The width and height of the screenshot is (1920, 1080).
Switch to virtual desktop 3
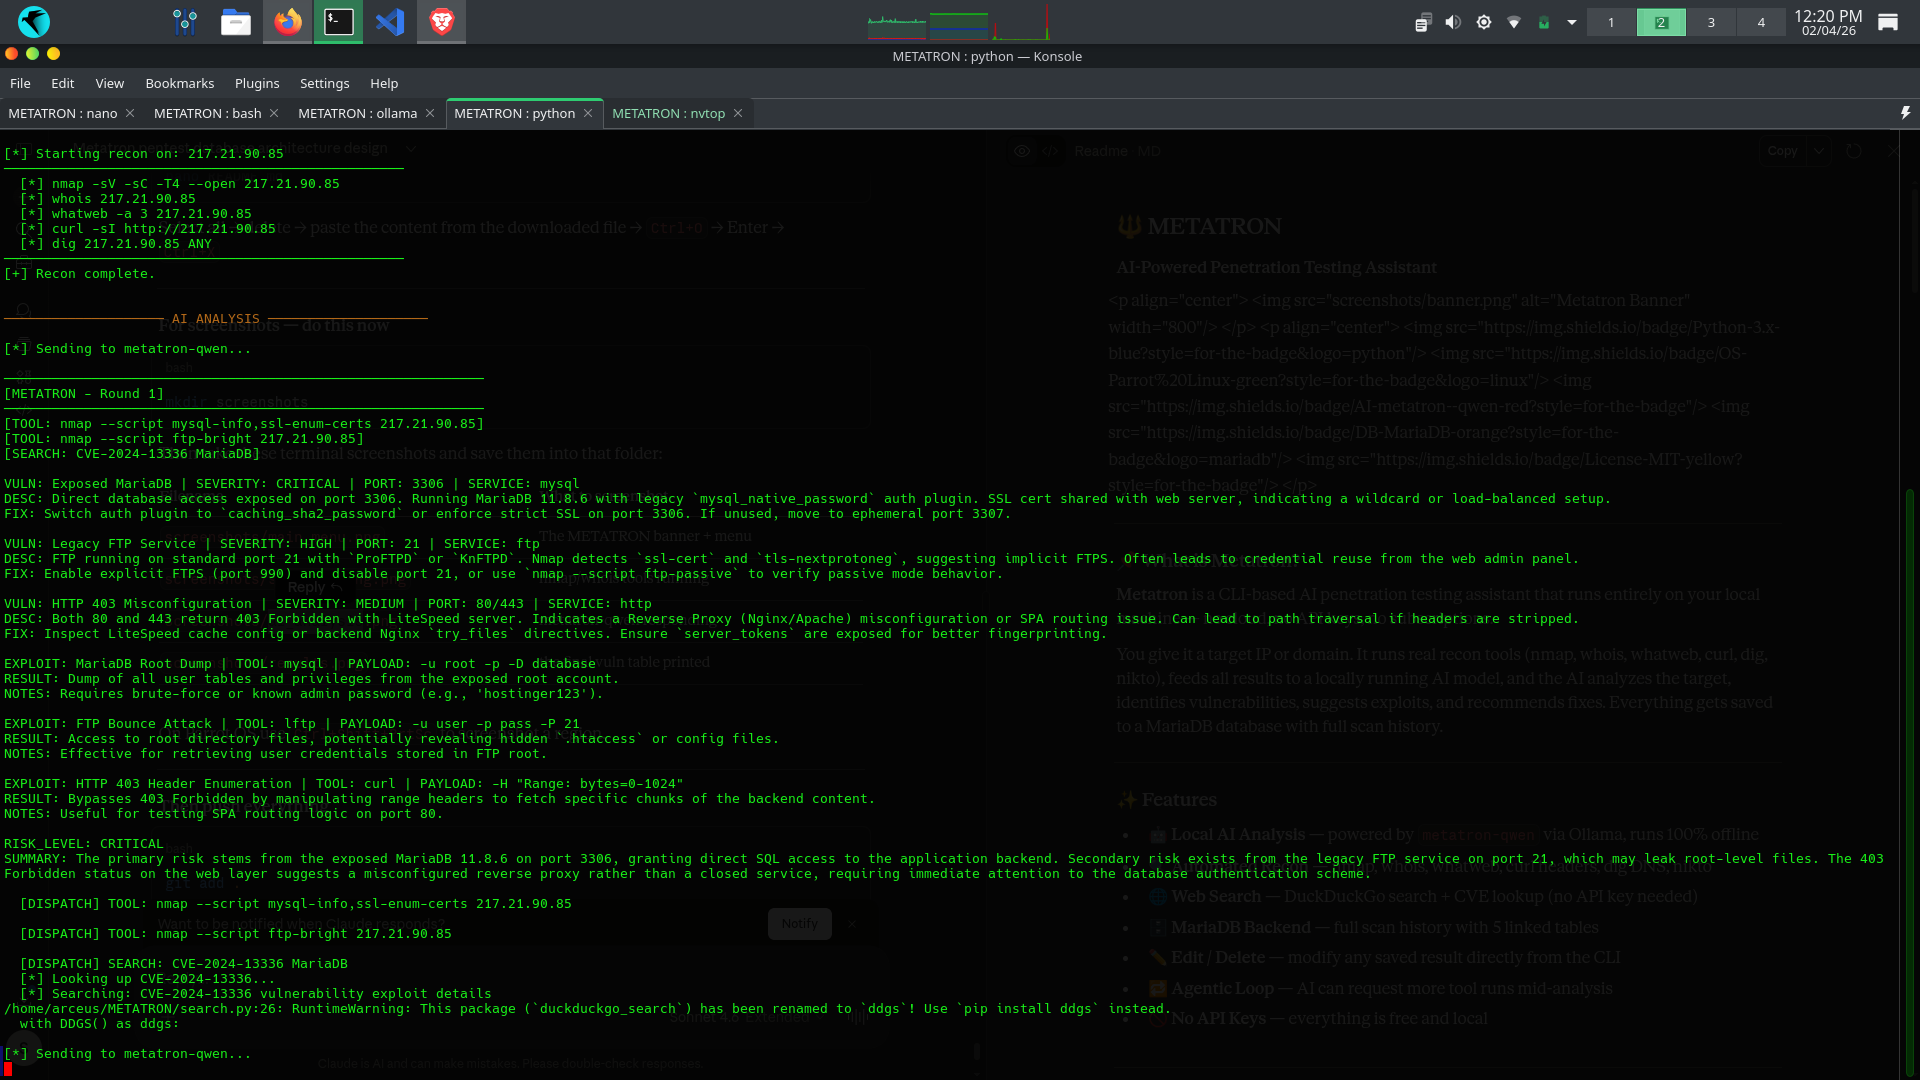[1711, 22]
